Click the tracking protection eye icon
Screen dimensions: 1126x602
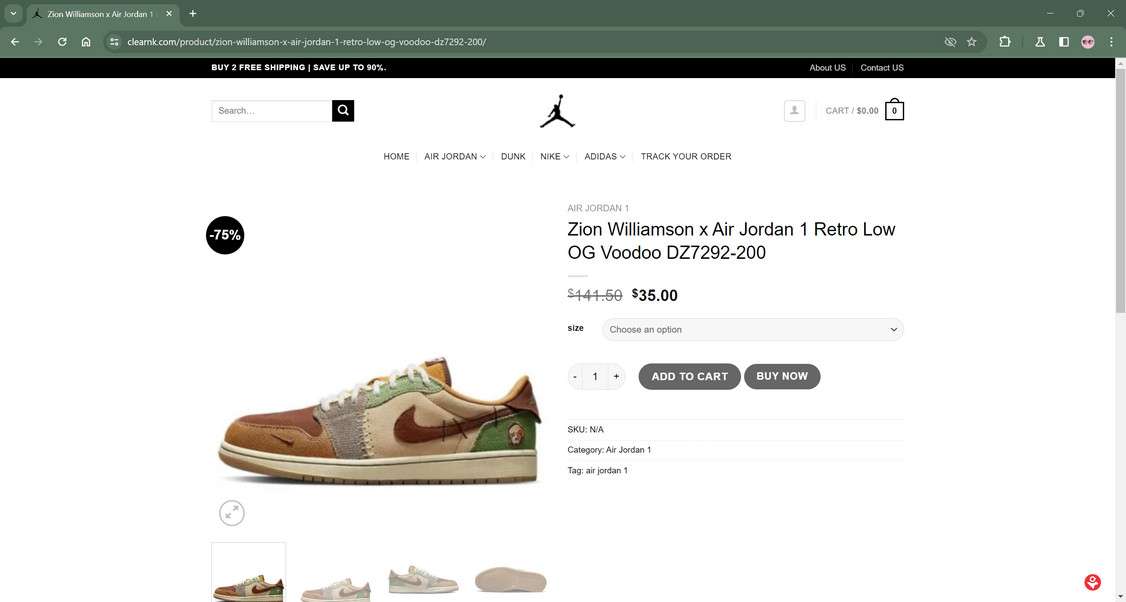950,42
